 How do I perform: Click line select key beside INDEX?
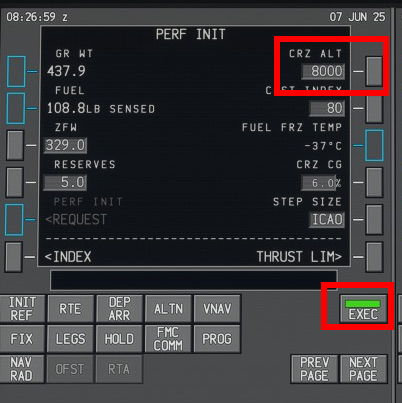tap(14, 257)
